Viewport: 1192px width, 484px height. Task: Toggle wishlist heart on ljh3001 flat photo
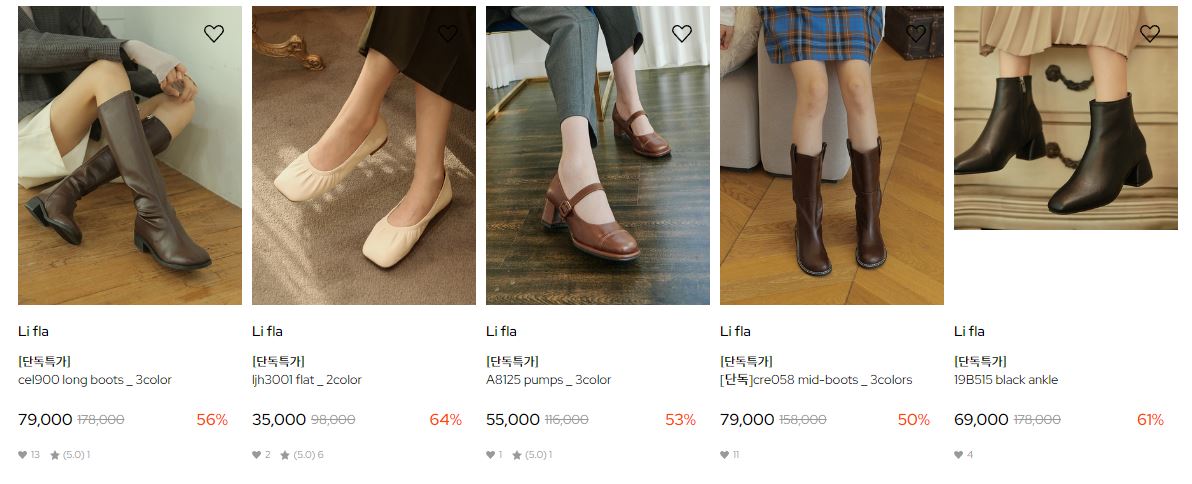coord(448,33)
